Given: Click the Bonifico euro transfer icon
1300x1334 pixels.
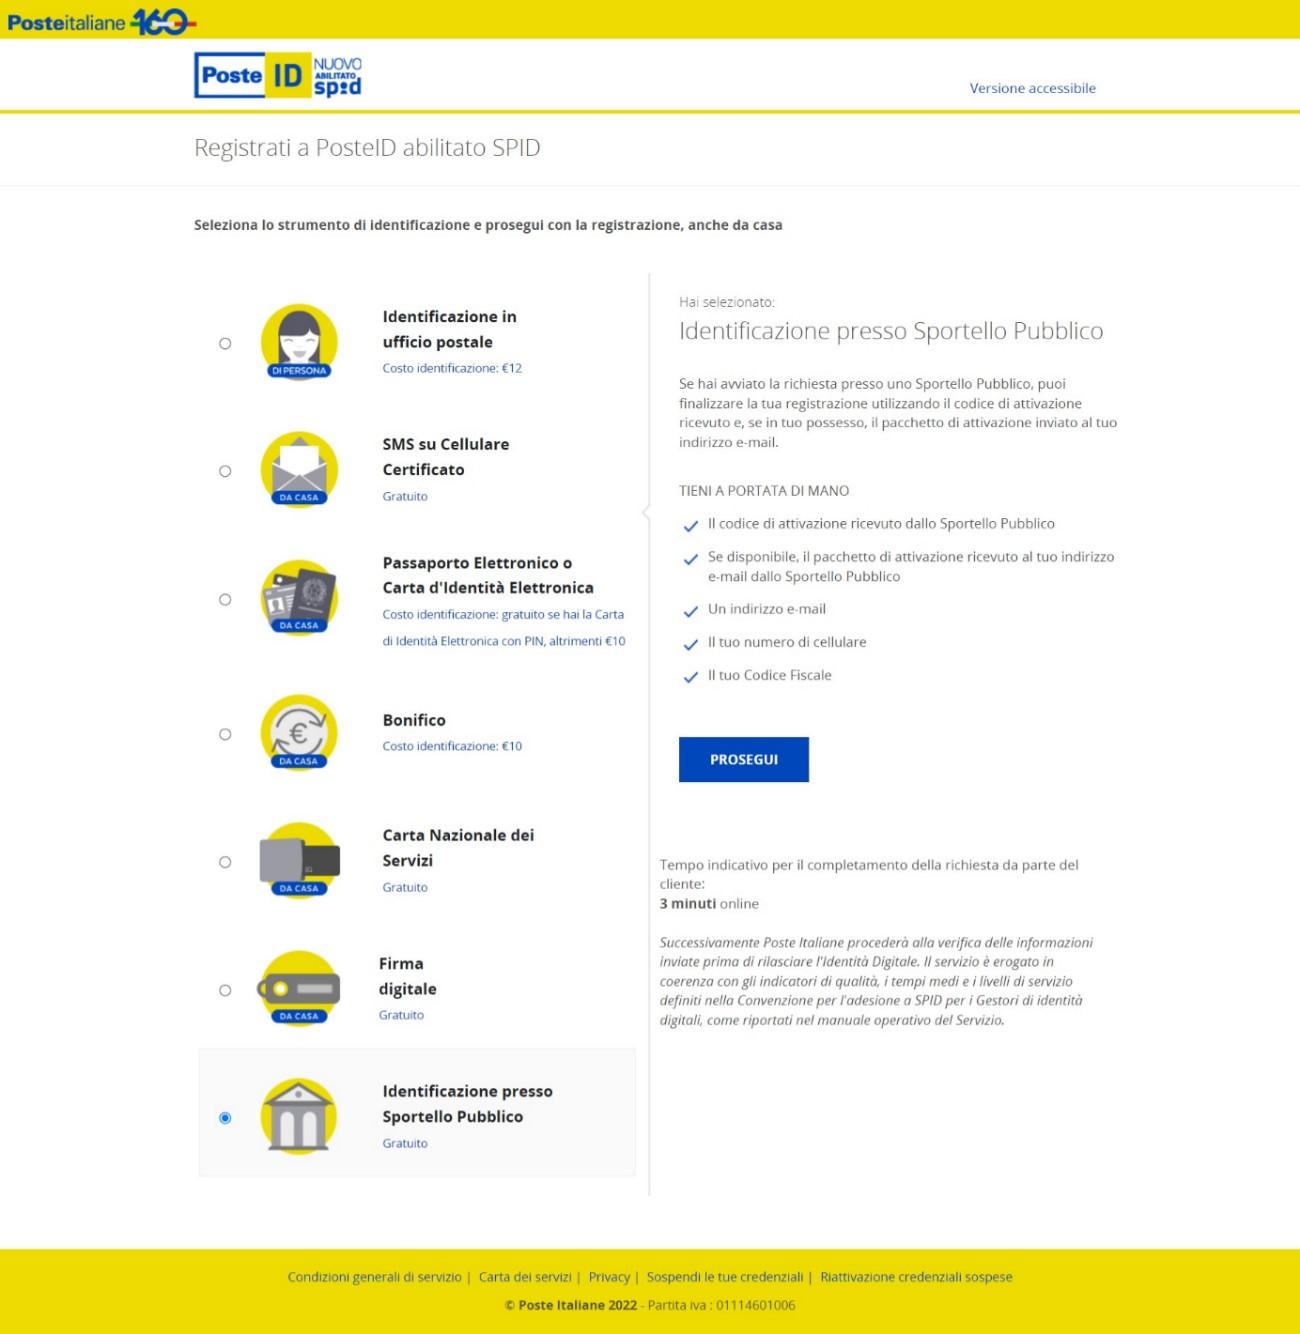Looking at the screenshot, I should coord(299,733).
